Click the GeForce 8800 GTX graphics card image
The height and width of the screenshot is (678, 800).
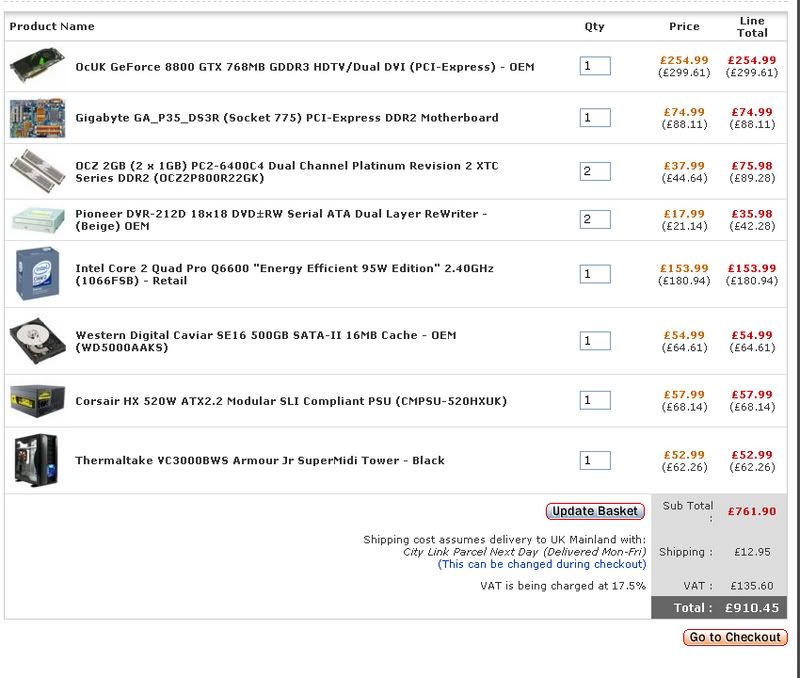(38, 67)
